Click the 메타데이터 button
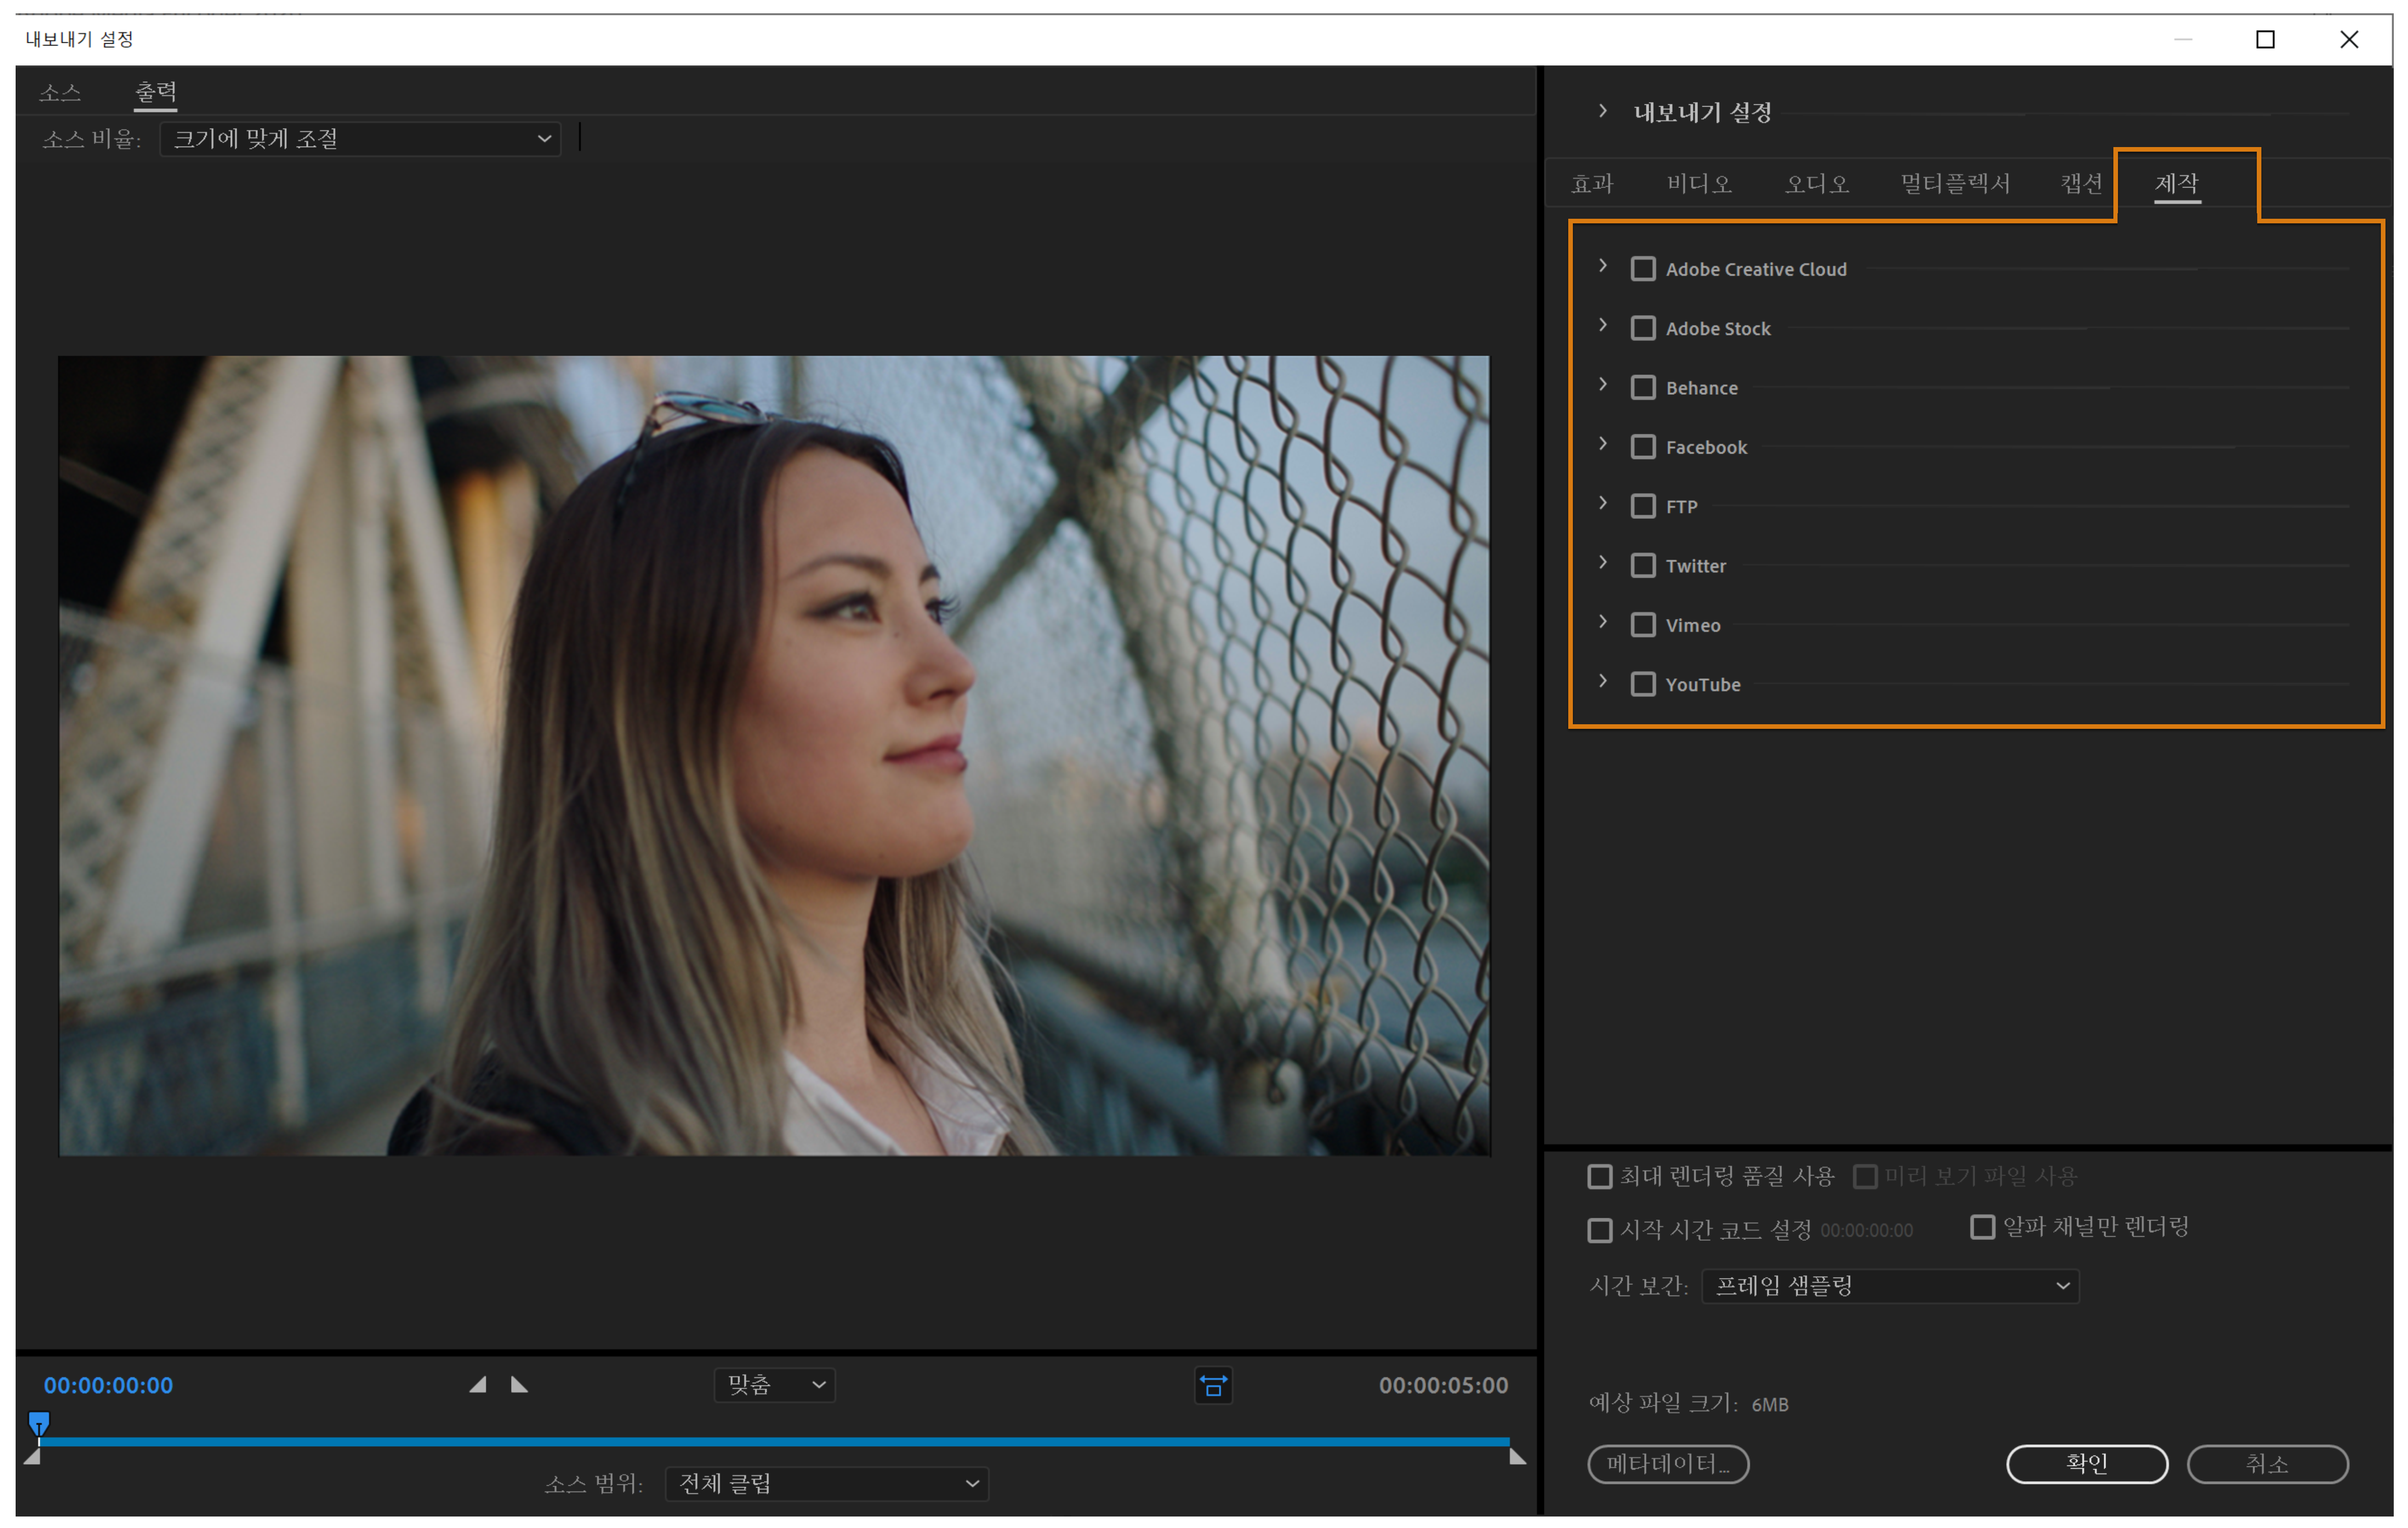Image resolution: width=2408 pixels, height=1528 pixels. click(x=1668, y=1464)
